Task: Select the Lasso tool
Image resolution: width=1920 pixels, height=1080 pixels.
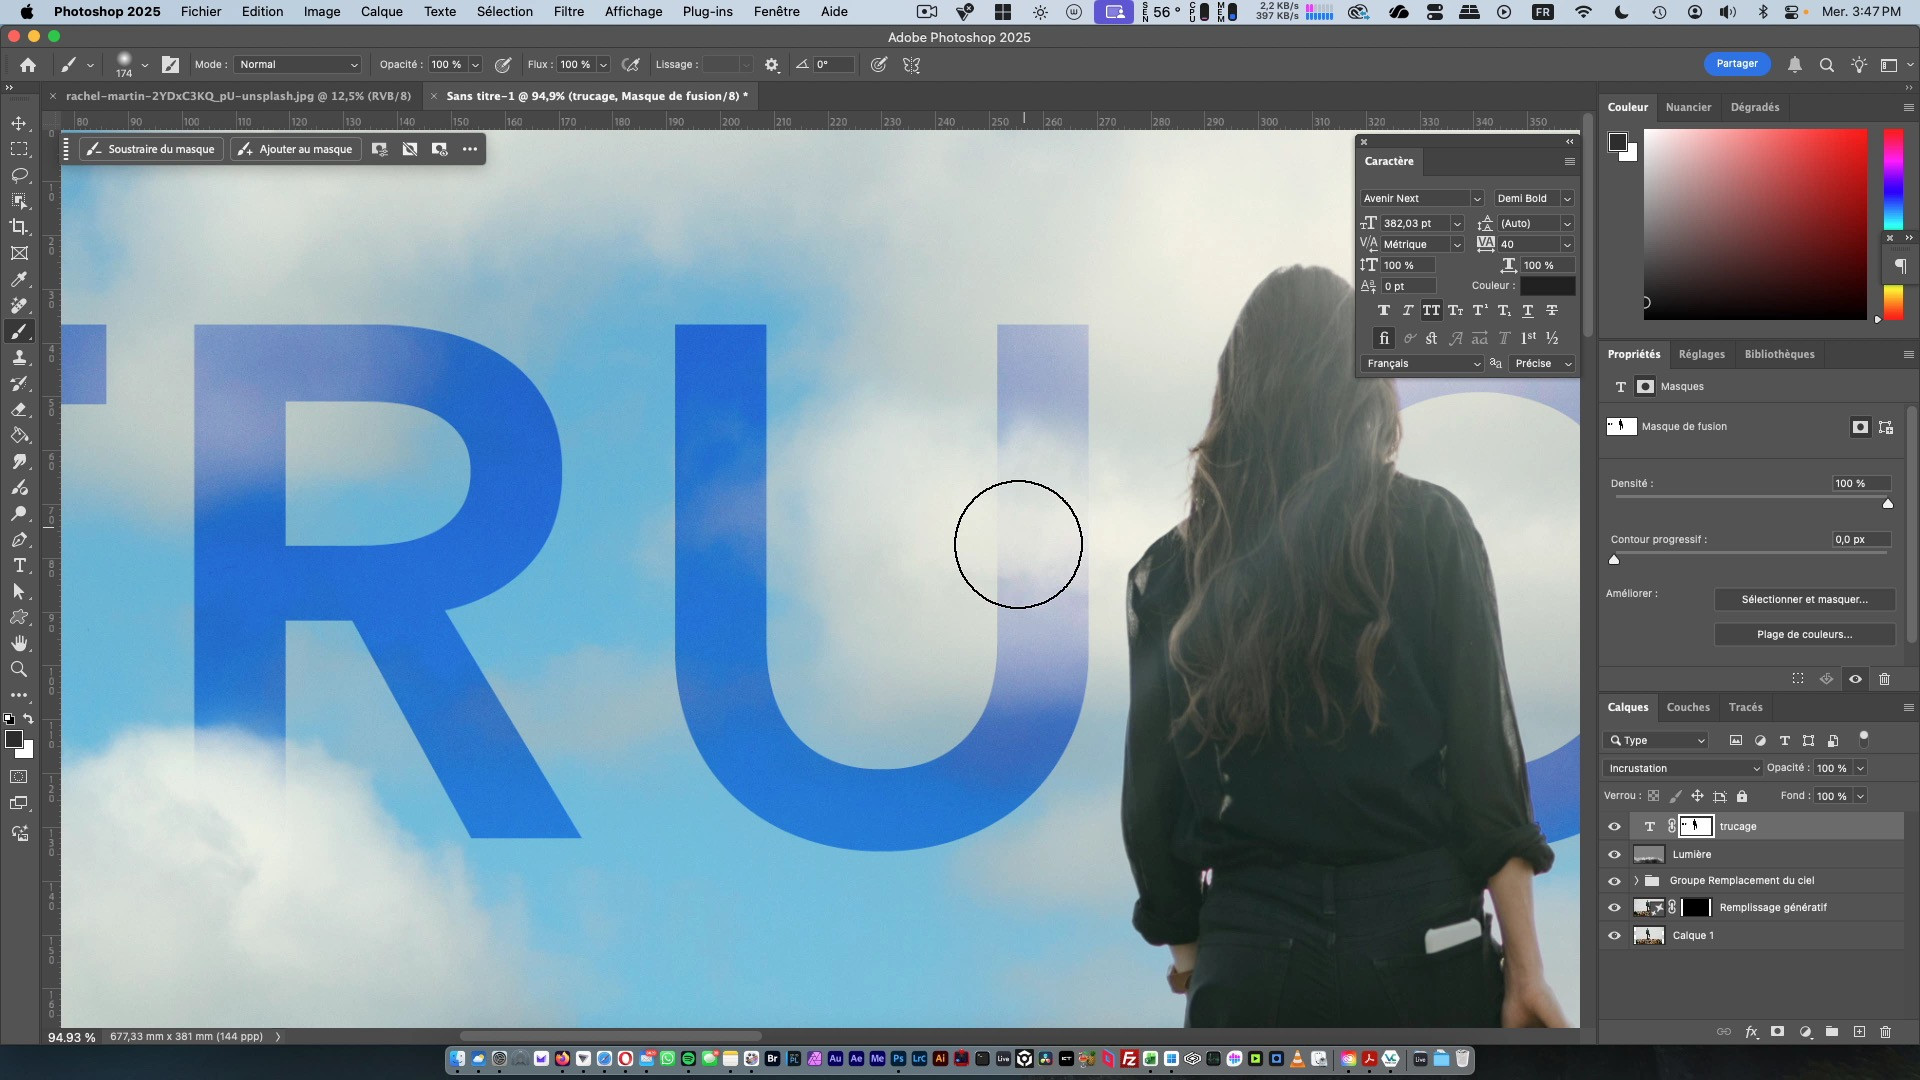Action: [x=19, y=175]
